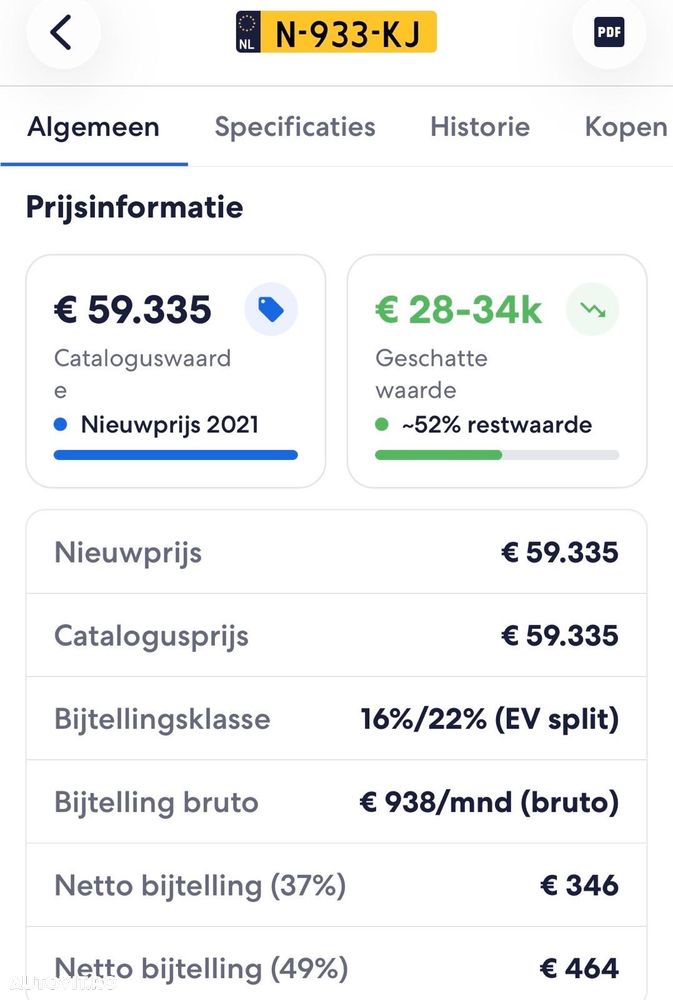Tap the blue price tag icon
The height and width of the screenshot is (1000, 673).
(271, 309)
